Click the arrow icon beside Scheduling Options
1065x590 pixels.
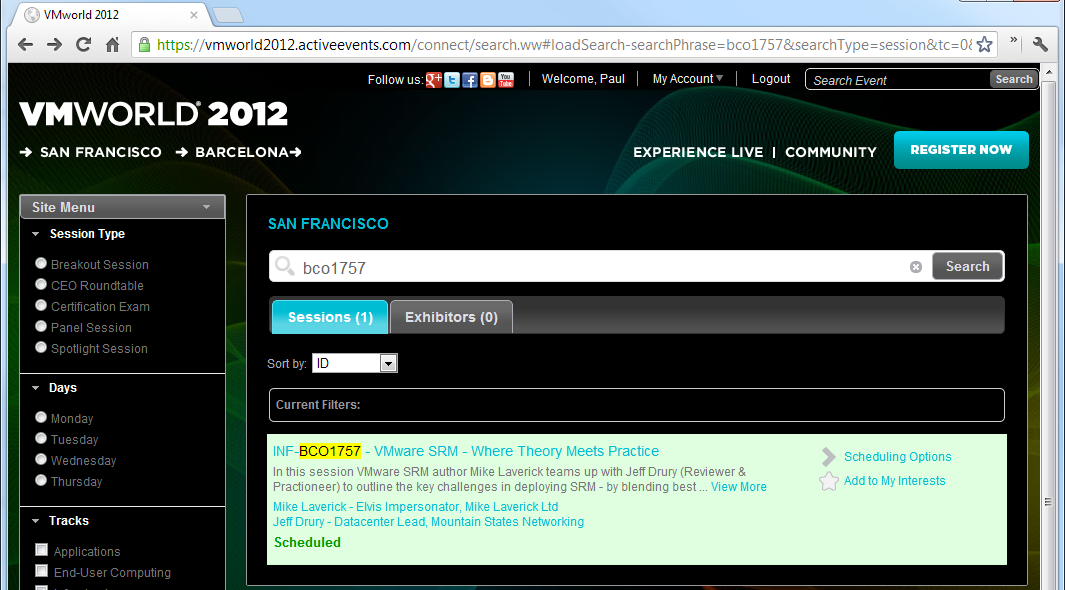pos(829,457)
